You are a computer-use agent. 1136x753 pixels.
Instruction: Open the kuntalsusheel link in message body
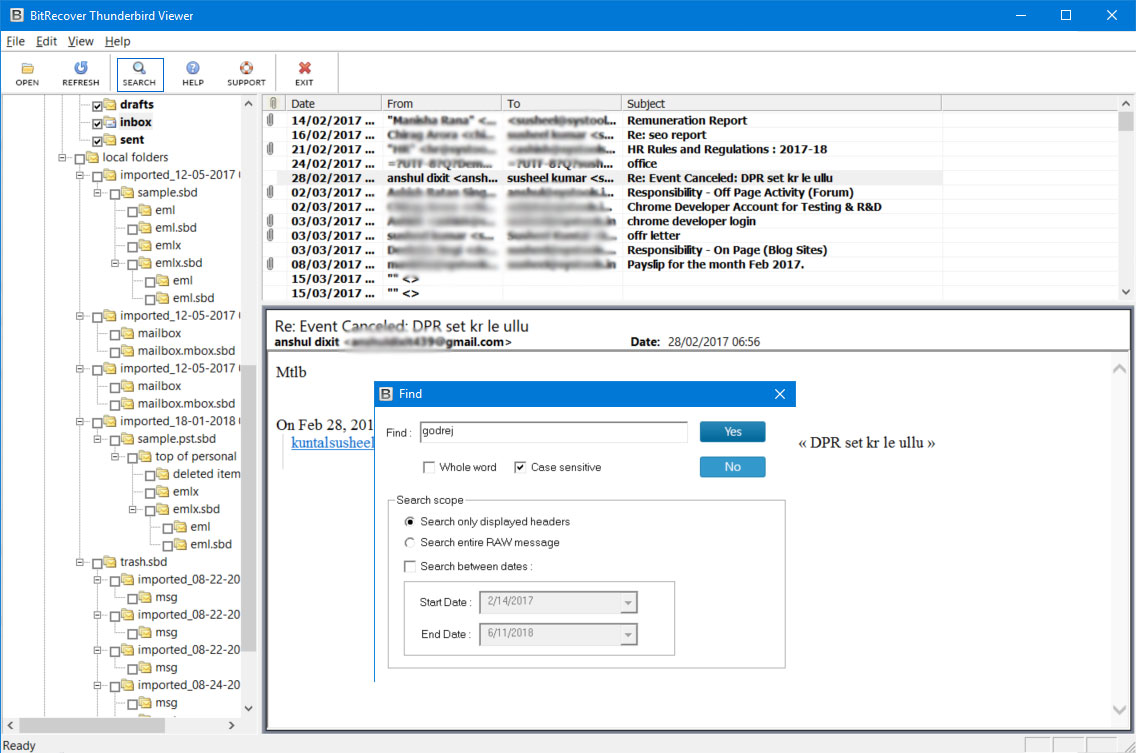pos(333,443)
